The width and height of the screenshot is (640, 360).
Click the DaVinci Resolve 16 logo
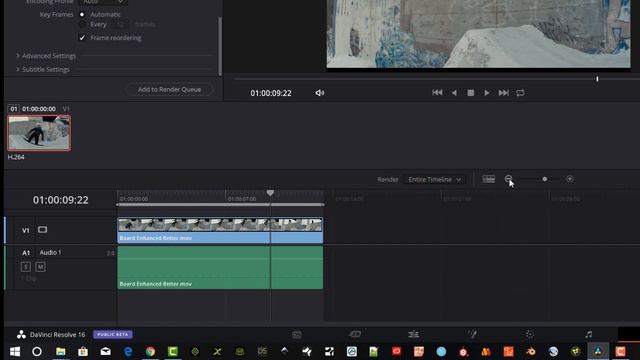(21, 335)
